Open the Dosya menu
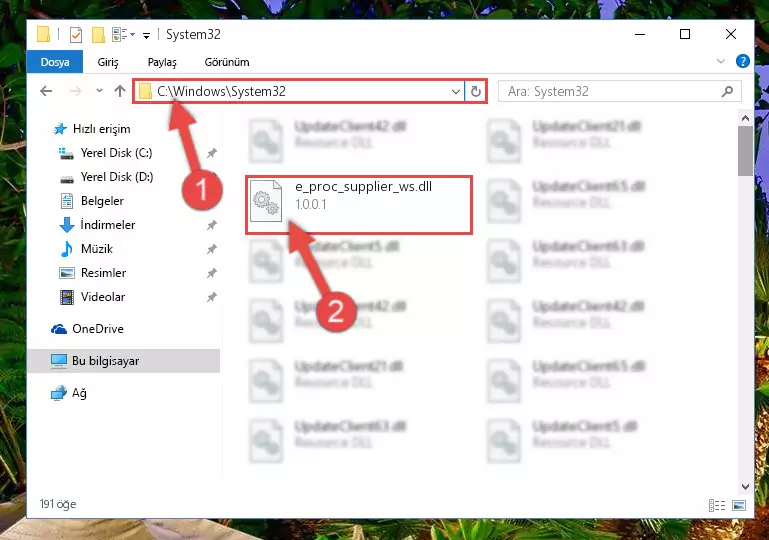 coord(55,62)
